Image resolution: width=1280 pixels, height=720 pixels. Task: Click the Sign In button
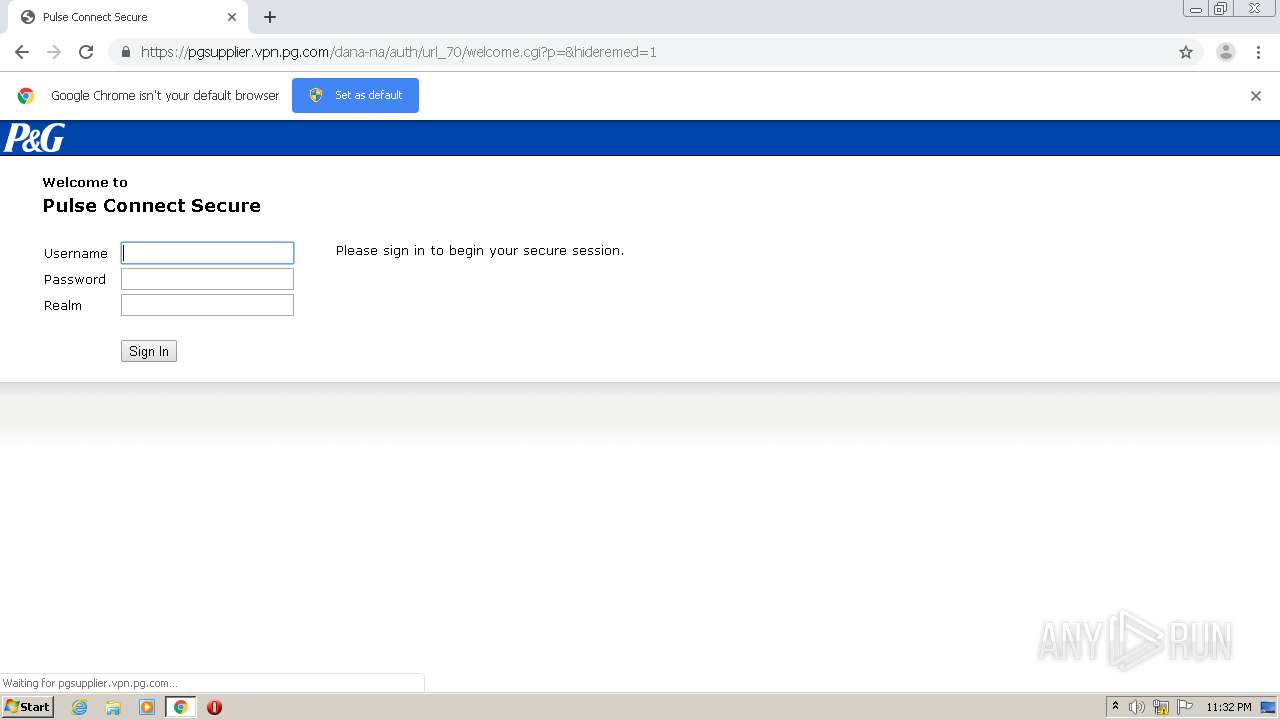pyautogui.click(x=149, y=351)
